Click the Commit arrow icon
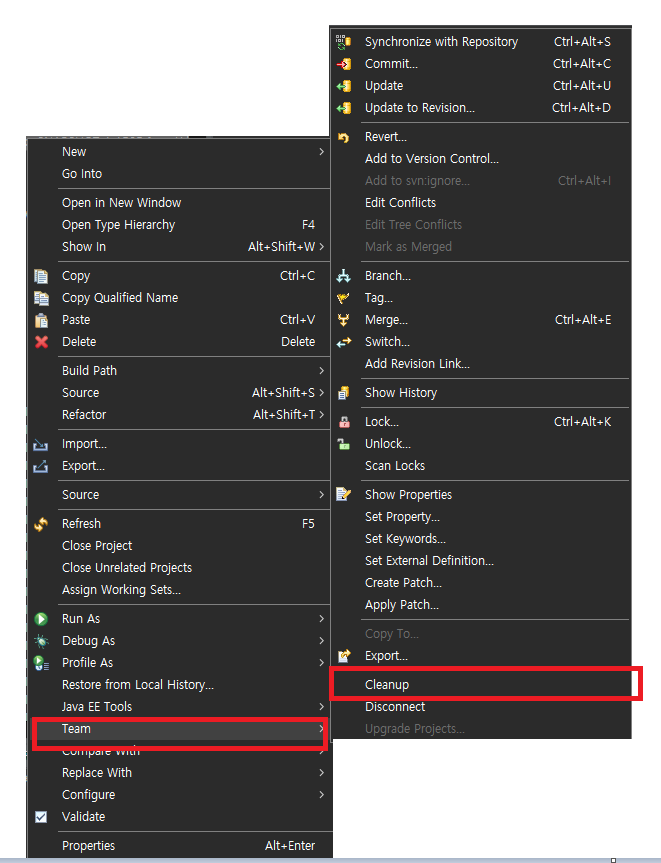661x863 pixels. point(343,64)
